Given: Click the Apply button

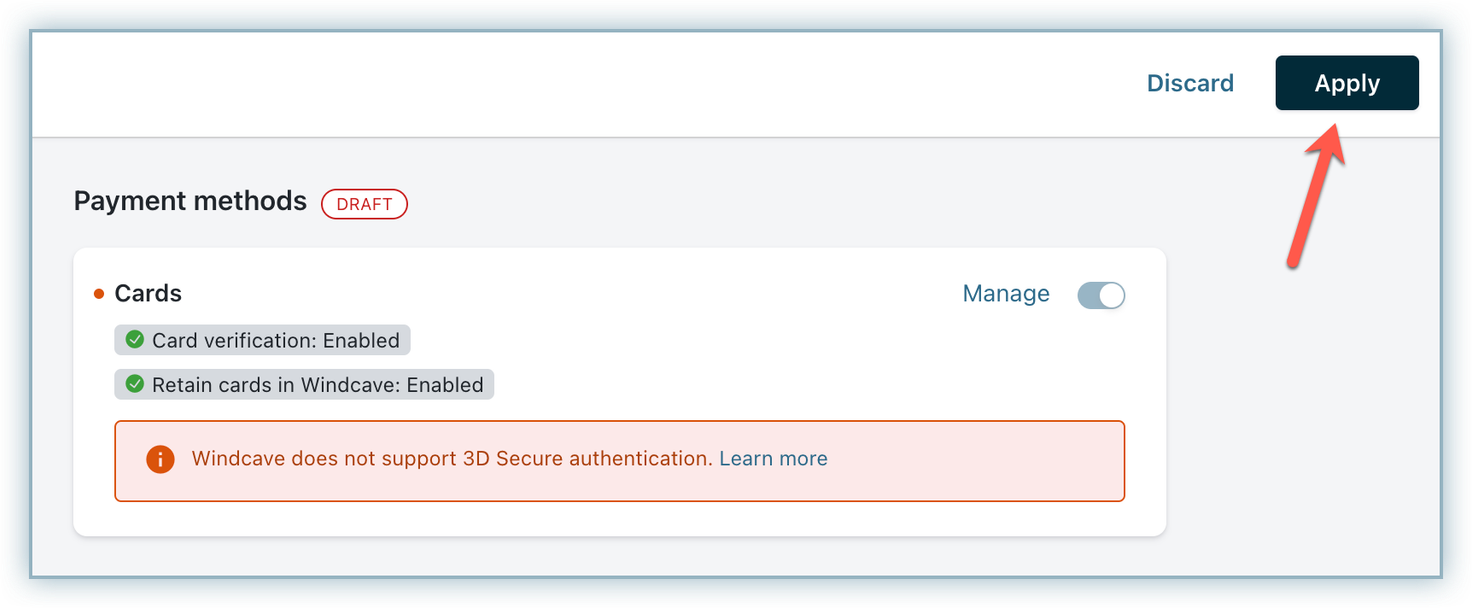Looking at the screenshot, I should [1346, 83].
